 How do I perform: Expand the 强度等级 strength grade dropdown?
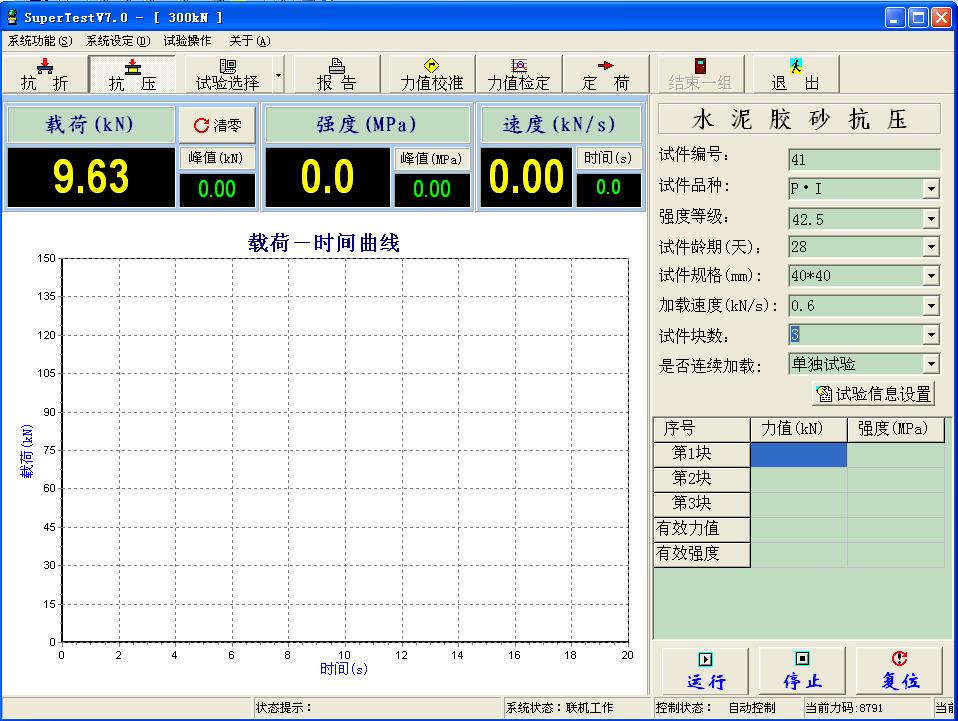[930, 218]
